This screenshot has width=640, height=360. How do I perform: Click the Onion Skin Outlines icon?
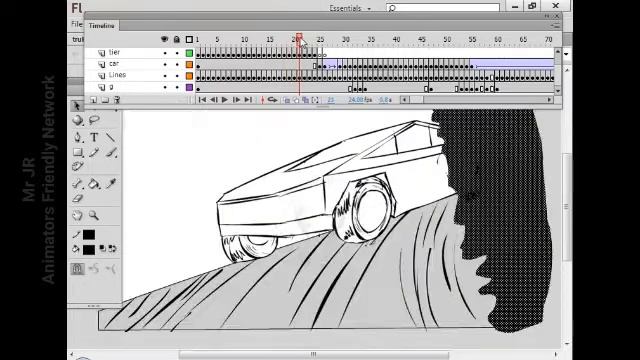coord(296,100)
